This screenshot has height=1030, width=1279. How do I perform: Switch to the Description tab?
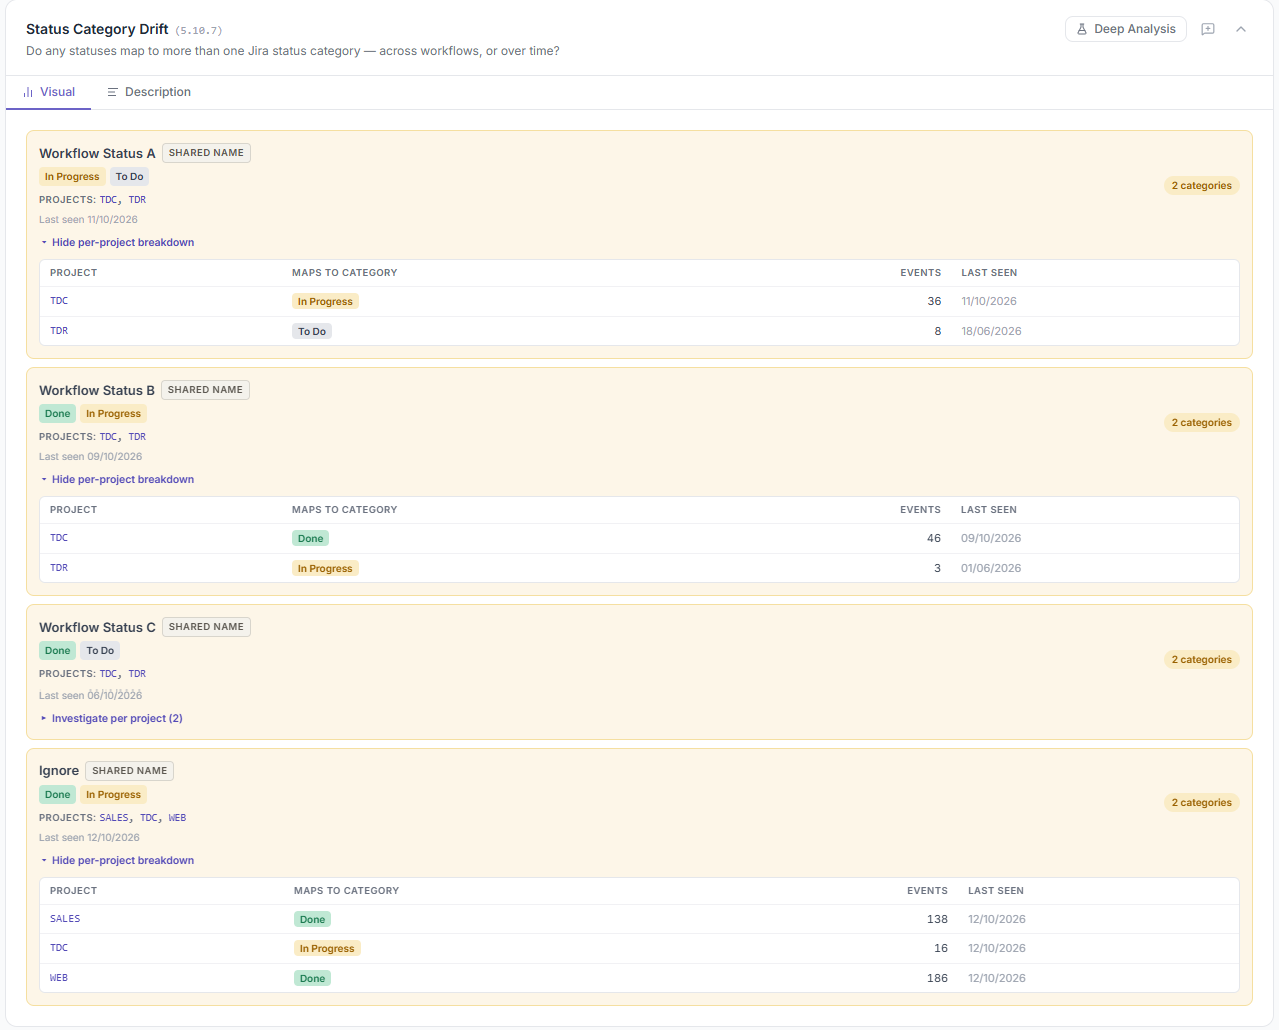click(149, 92)
